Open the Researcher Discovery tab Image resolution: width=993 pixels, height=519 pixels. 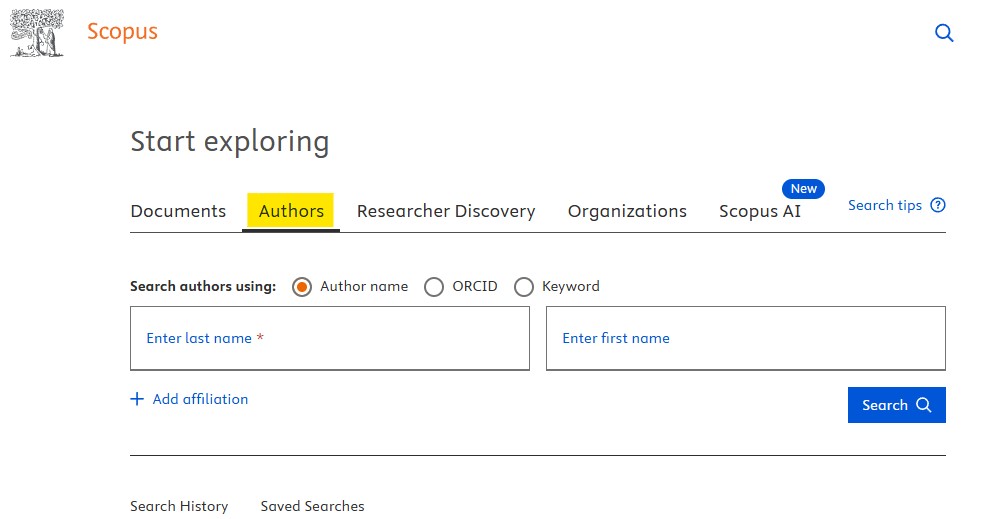pos(446,211)
